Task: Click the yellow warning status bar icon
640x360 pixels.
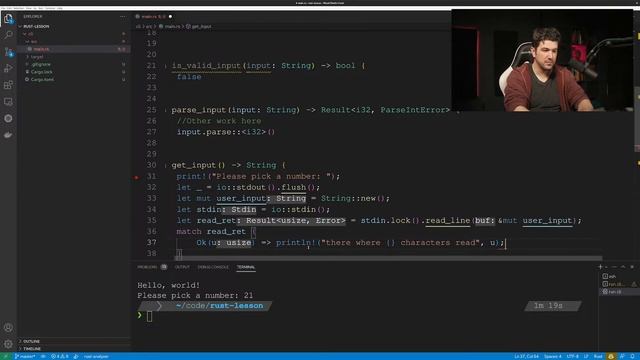Action: pyautogui.click(x=611, y=356)
